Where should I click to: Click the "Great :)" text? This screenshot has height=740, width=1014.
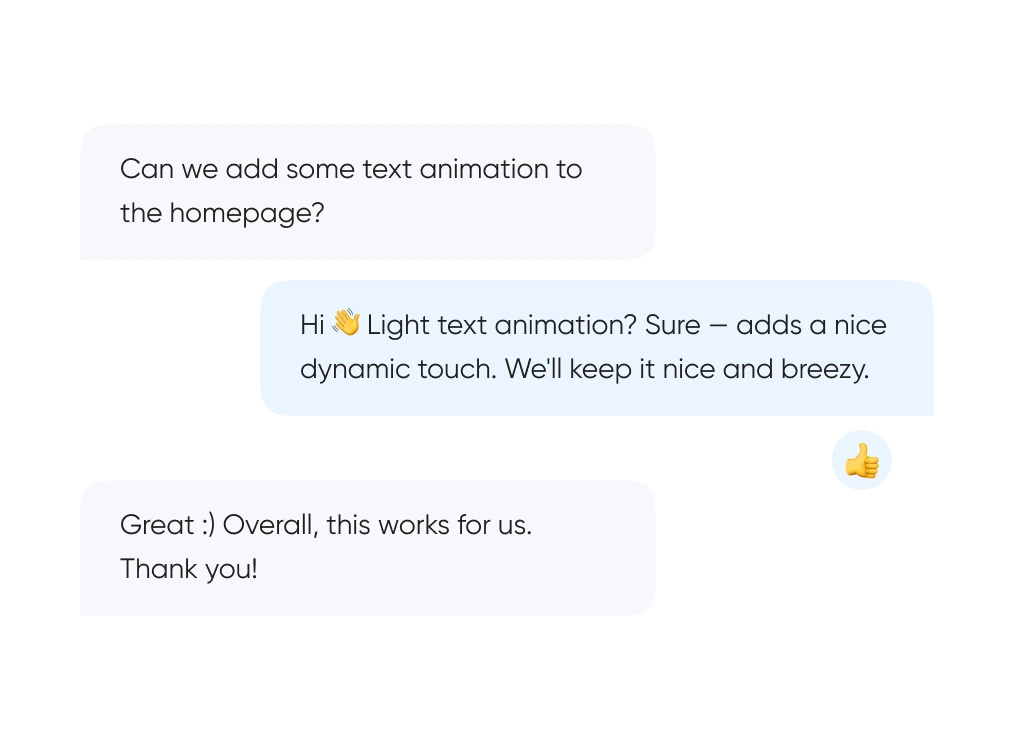pyautogui.click(x=167, y=525)
